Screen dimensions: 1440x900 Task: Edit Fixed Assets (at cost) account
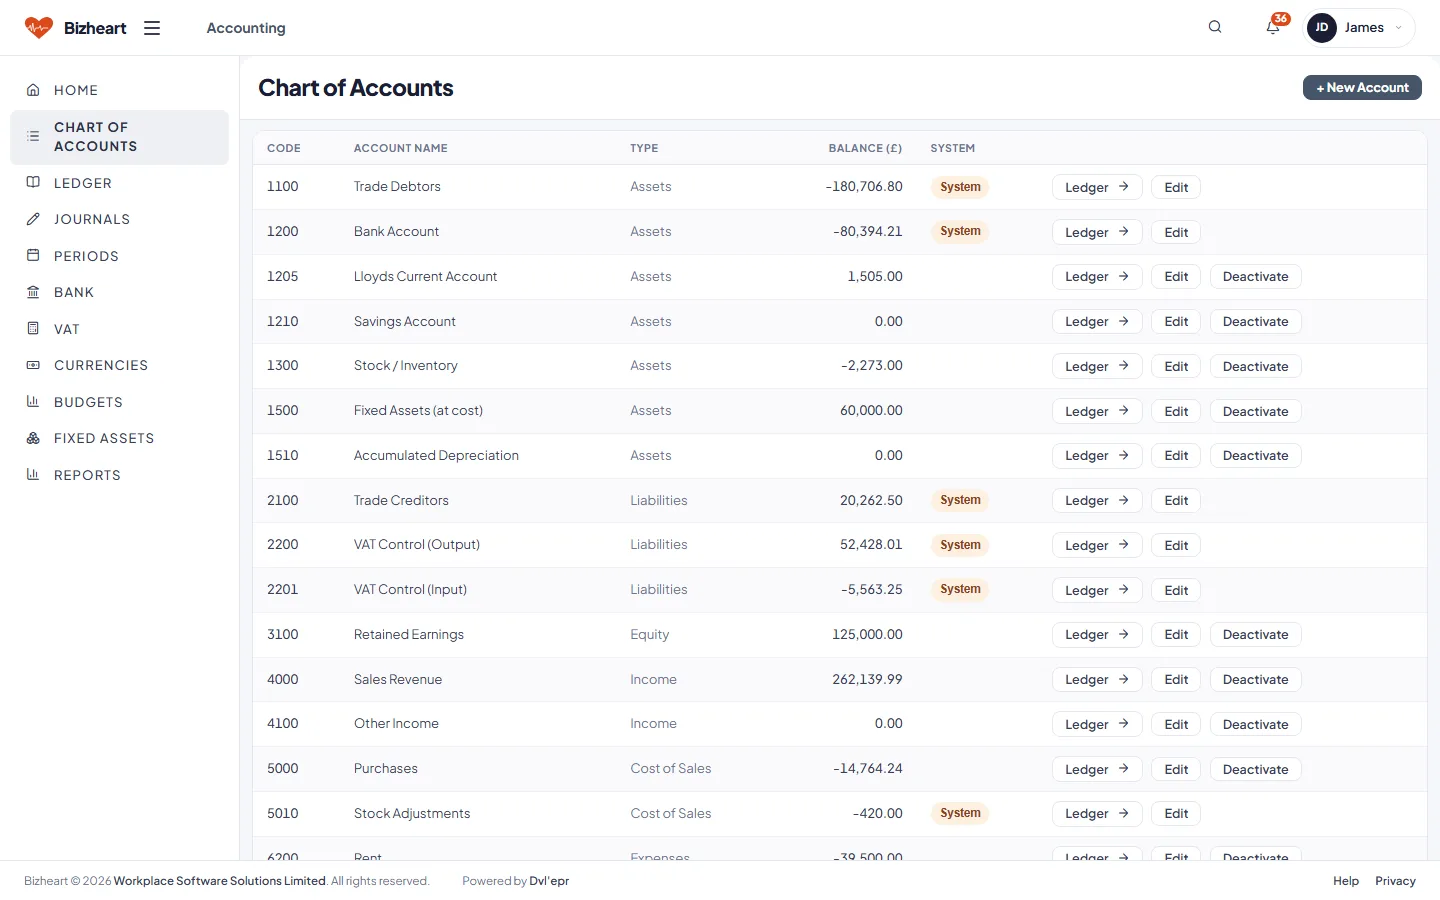point(1176,411)
